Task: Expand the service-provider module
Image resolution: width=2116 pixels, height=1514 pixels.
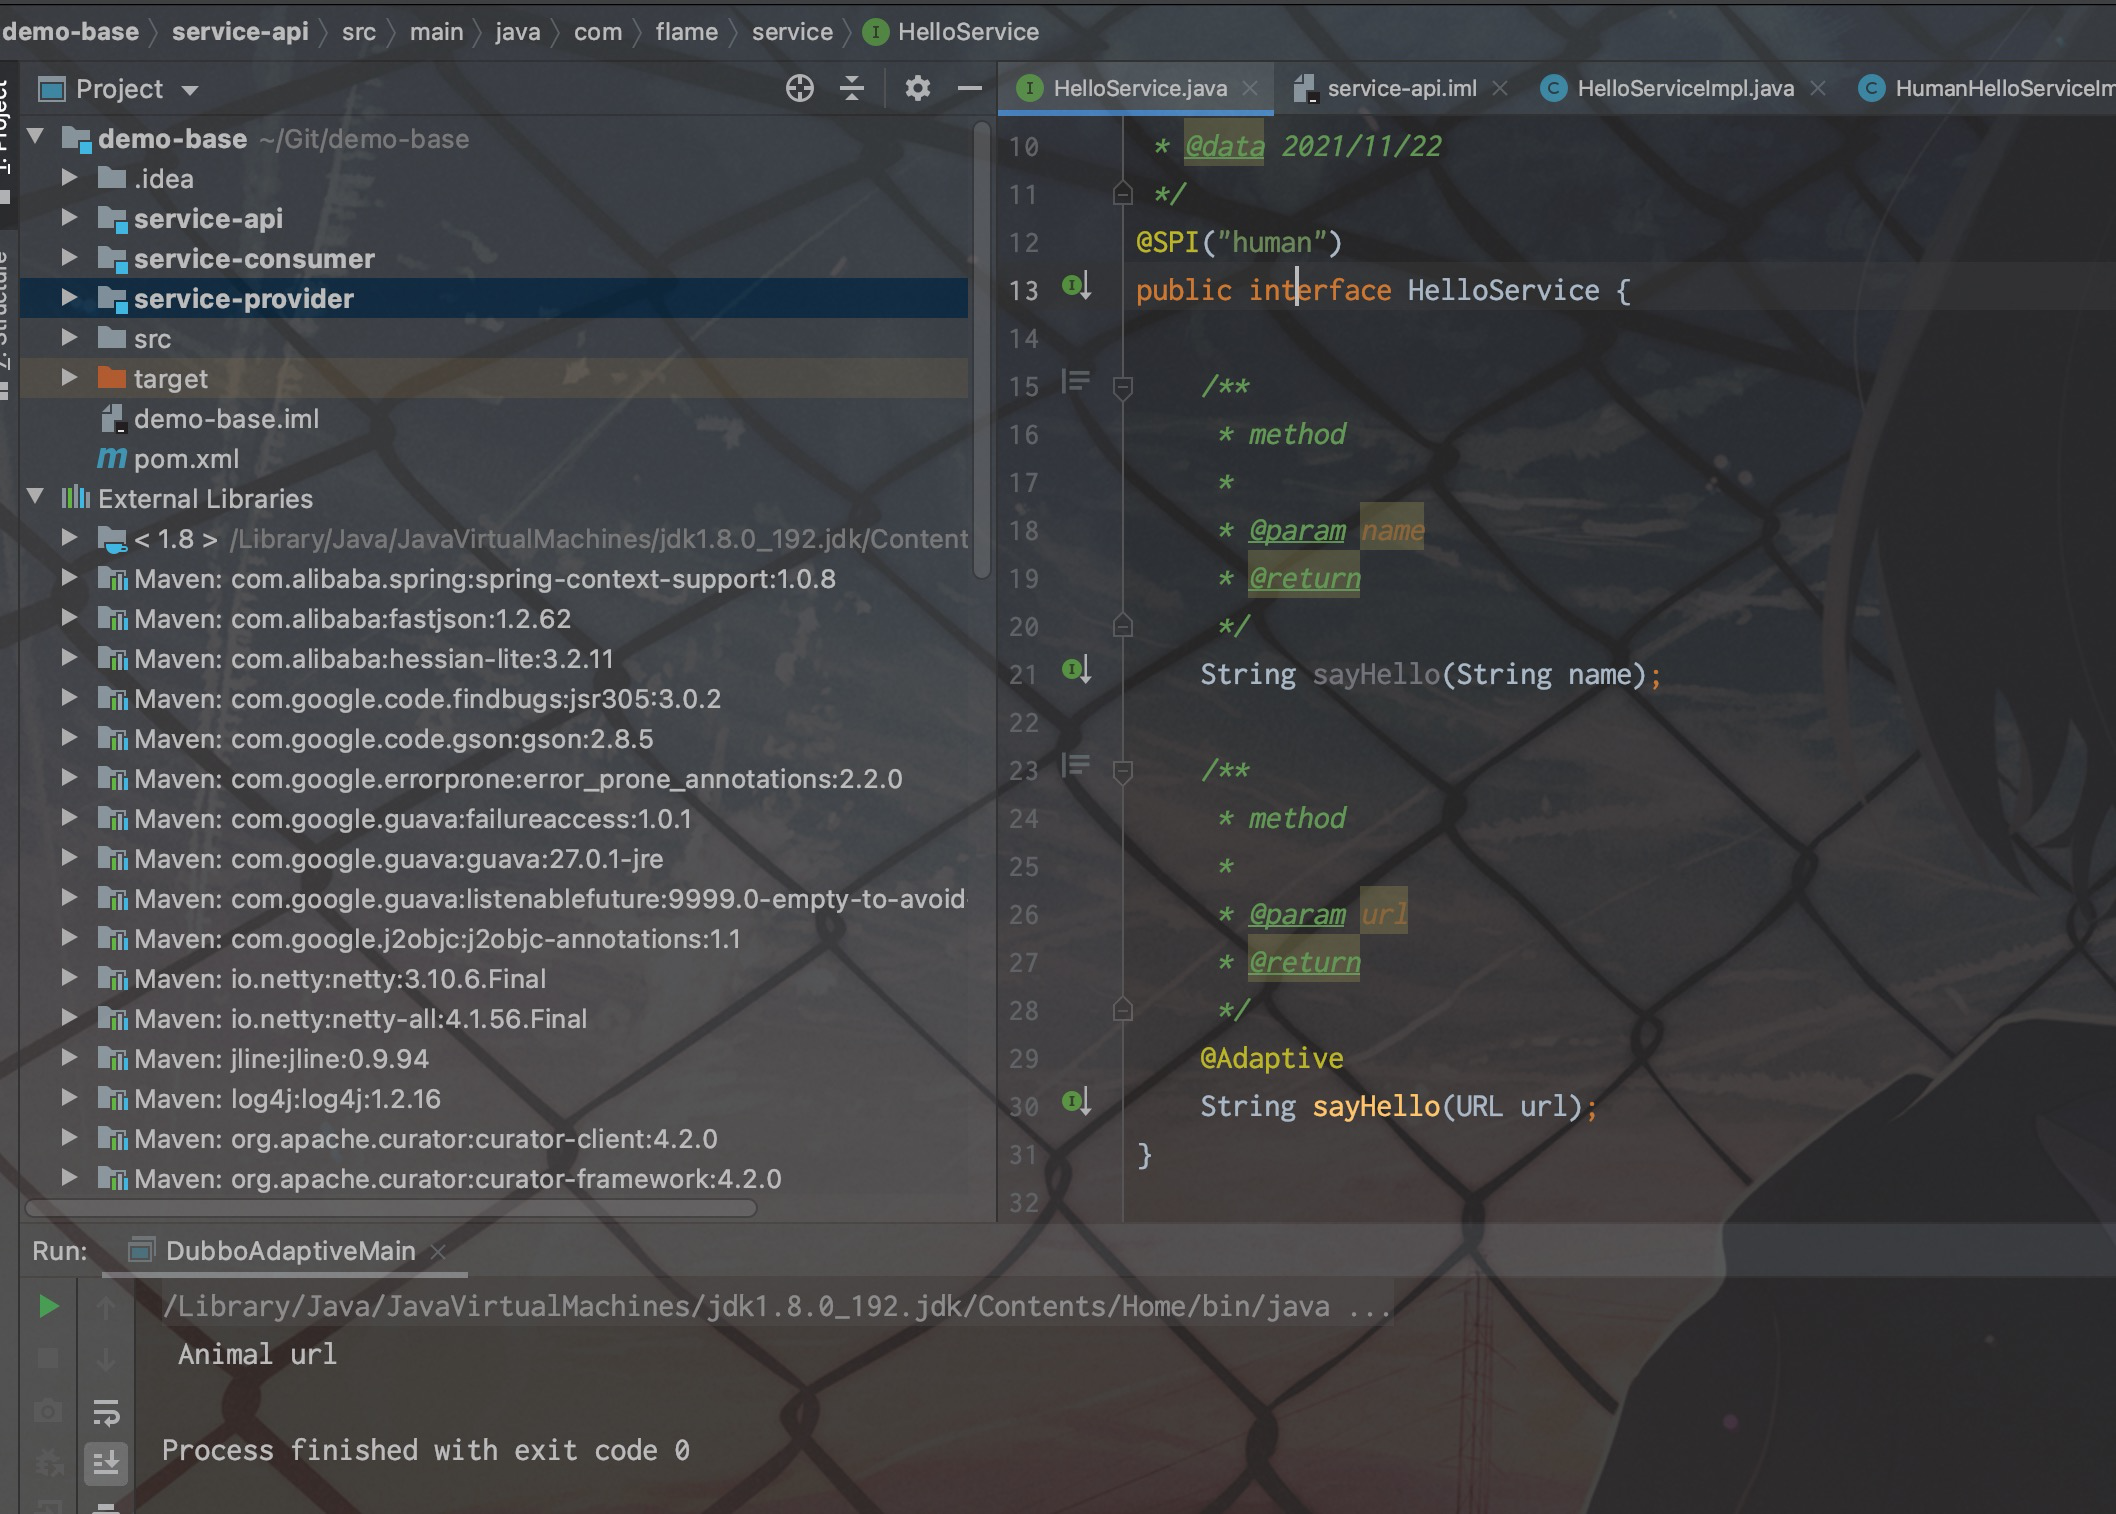Action: (69, 298)
